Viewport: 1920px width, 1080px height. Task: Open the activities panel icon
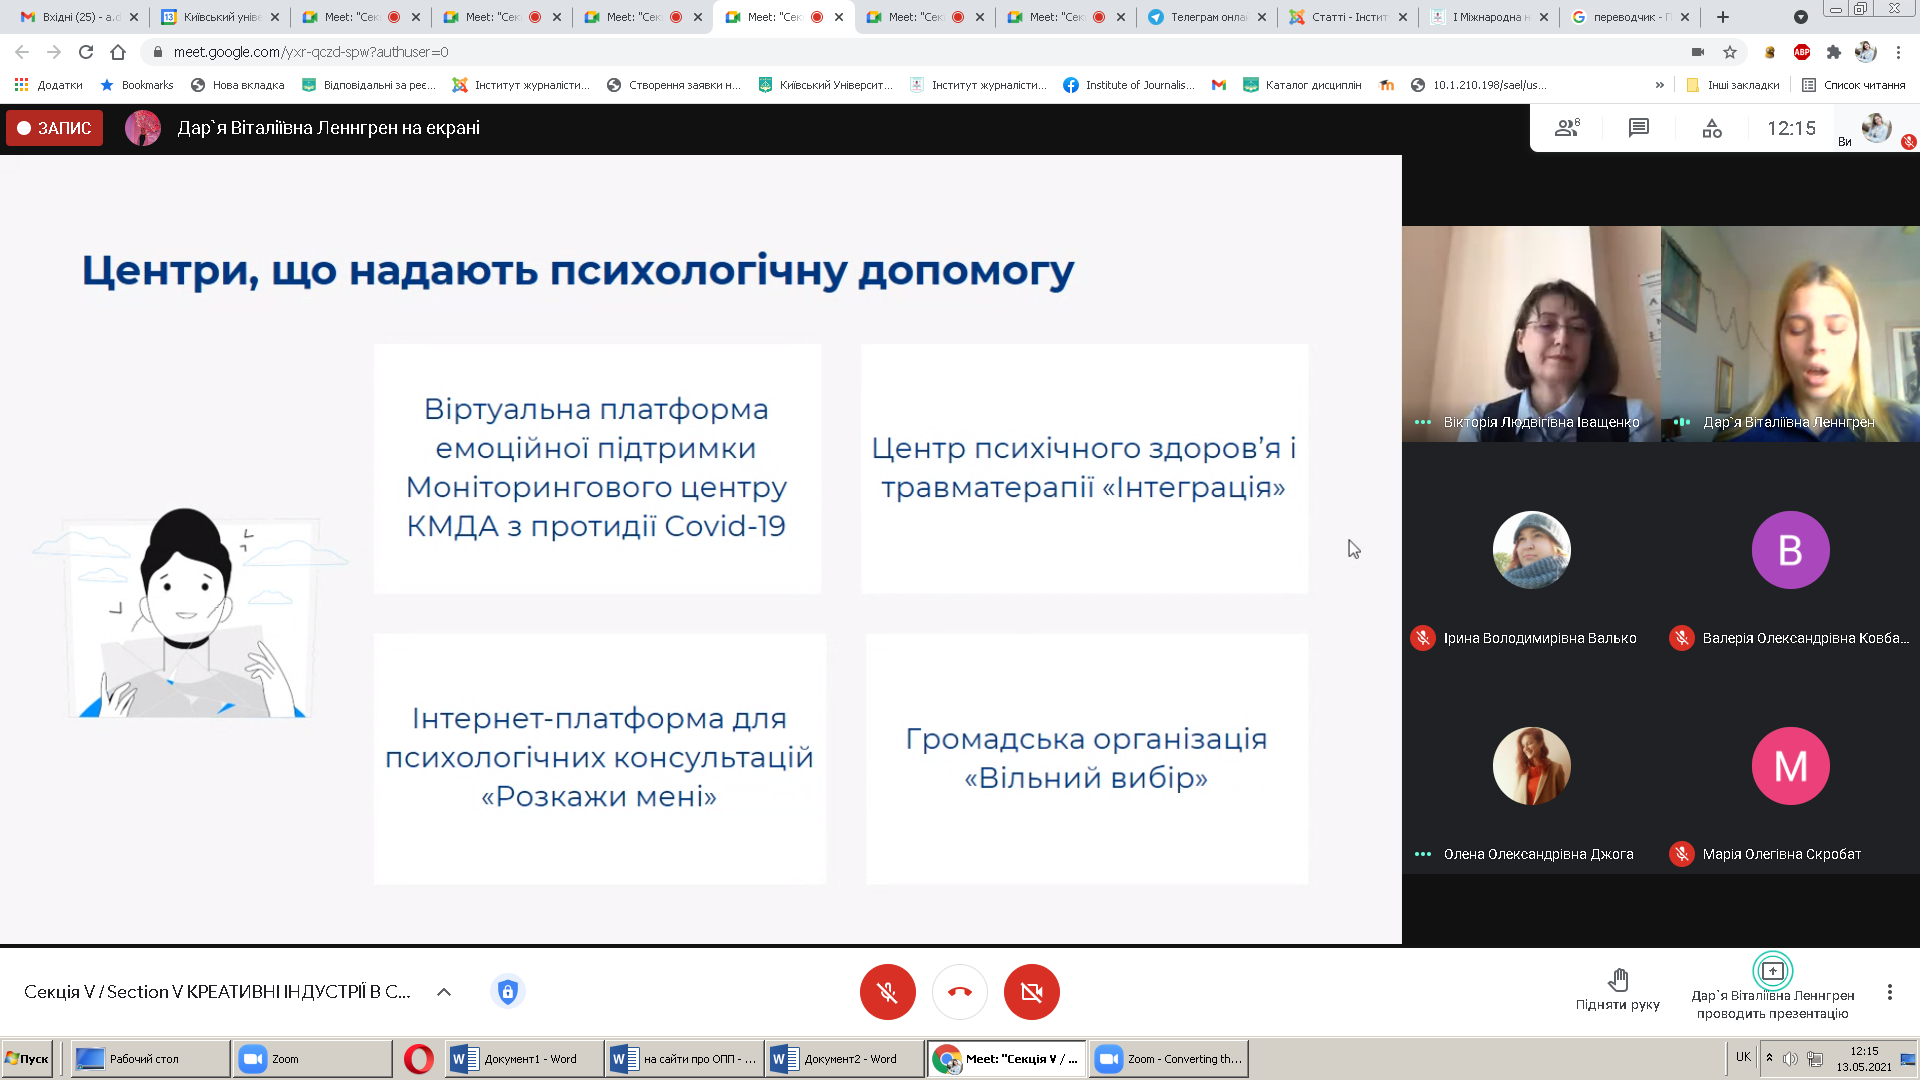pos(1712,128)
